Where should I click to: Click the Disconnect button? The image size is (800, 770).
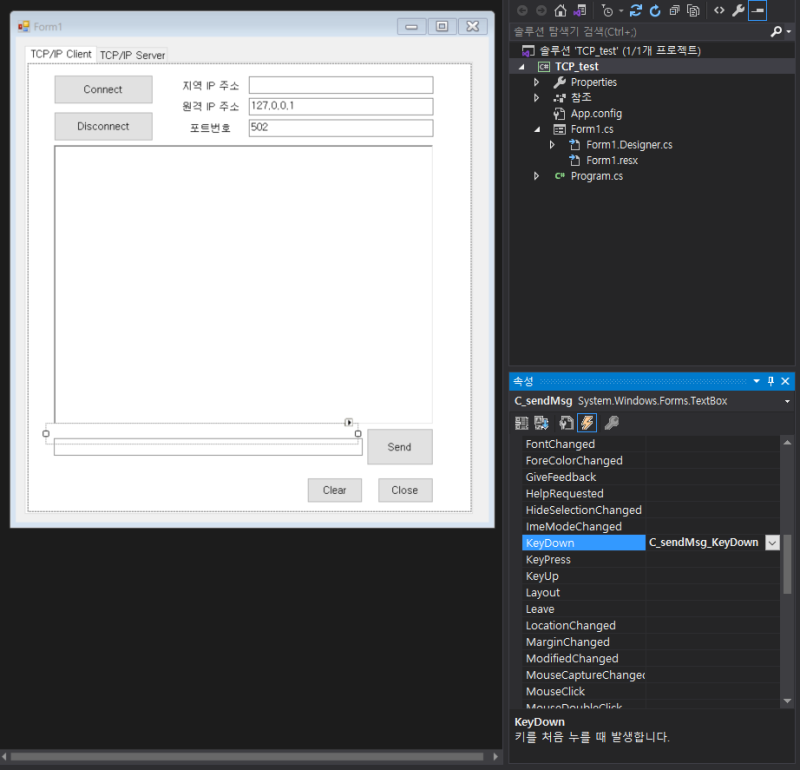(103, 126)
